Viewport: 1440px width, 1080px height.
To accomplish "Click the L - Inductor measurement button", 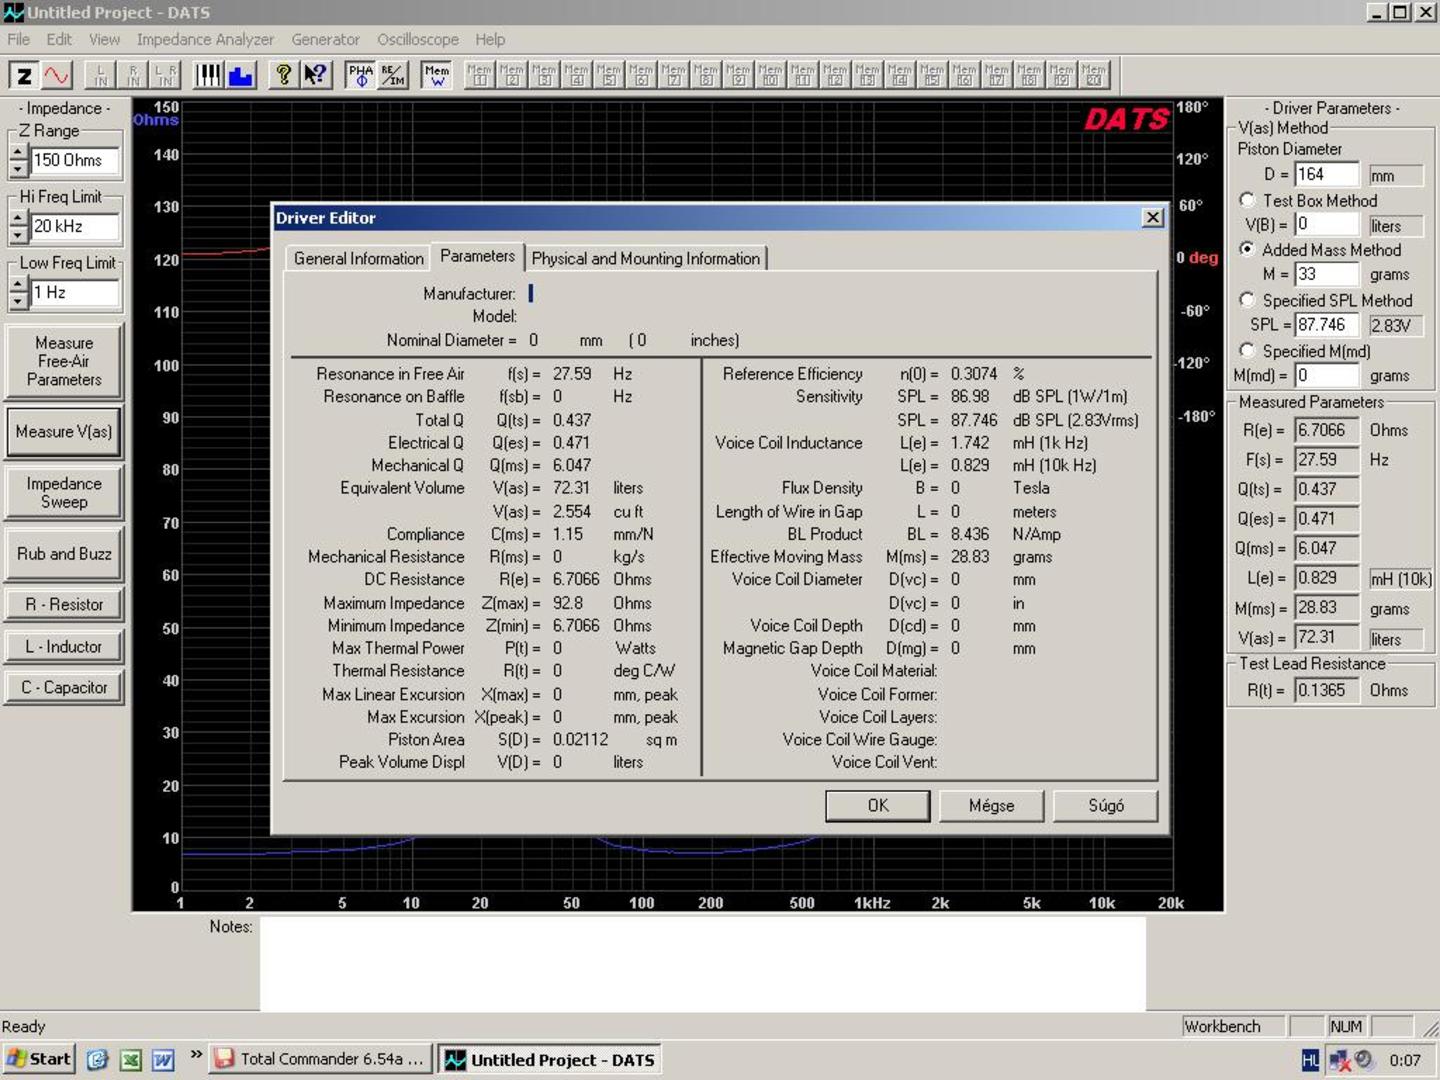I will (64, 646).
